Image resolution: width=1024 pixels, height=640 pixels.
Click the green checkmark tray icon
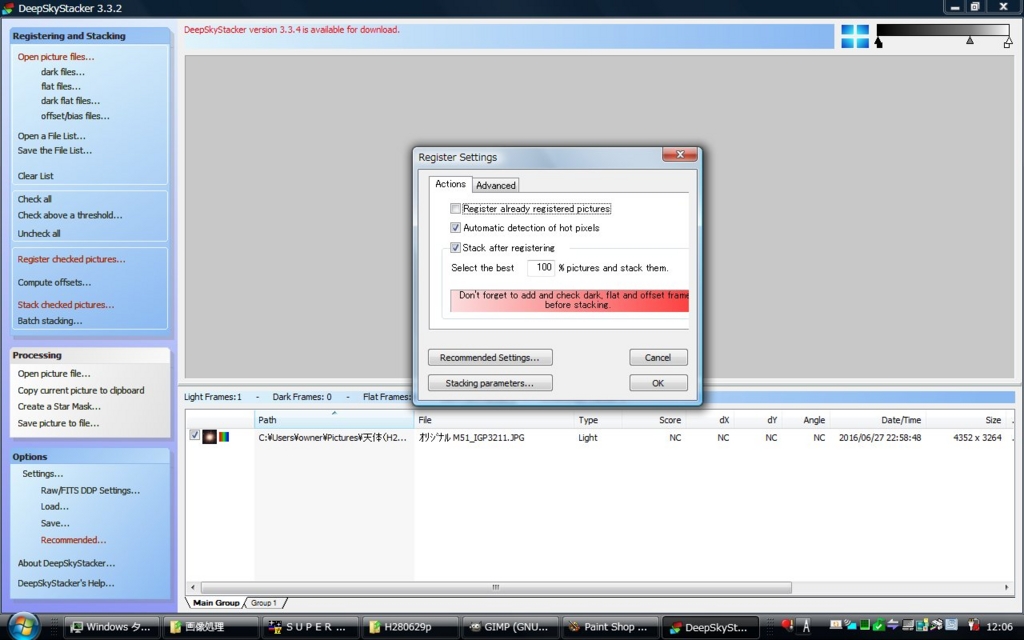click(879, 625)
